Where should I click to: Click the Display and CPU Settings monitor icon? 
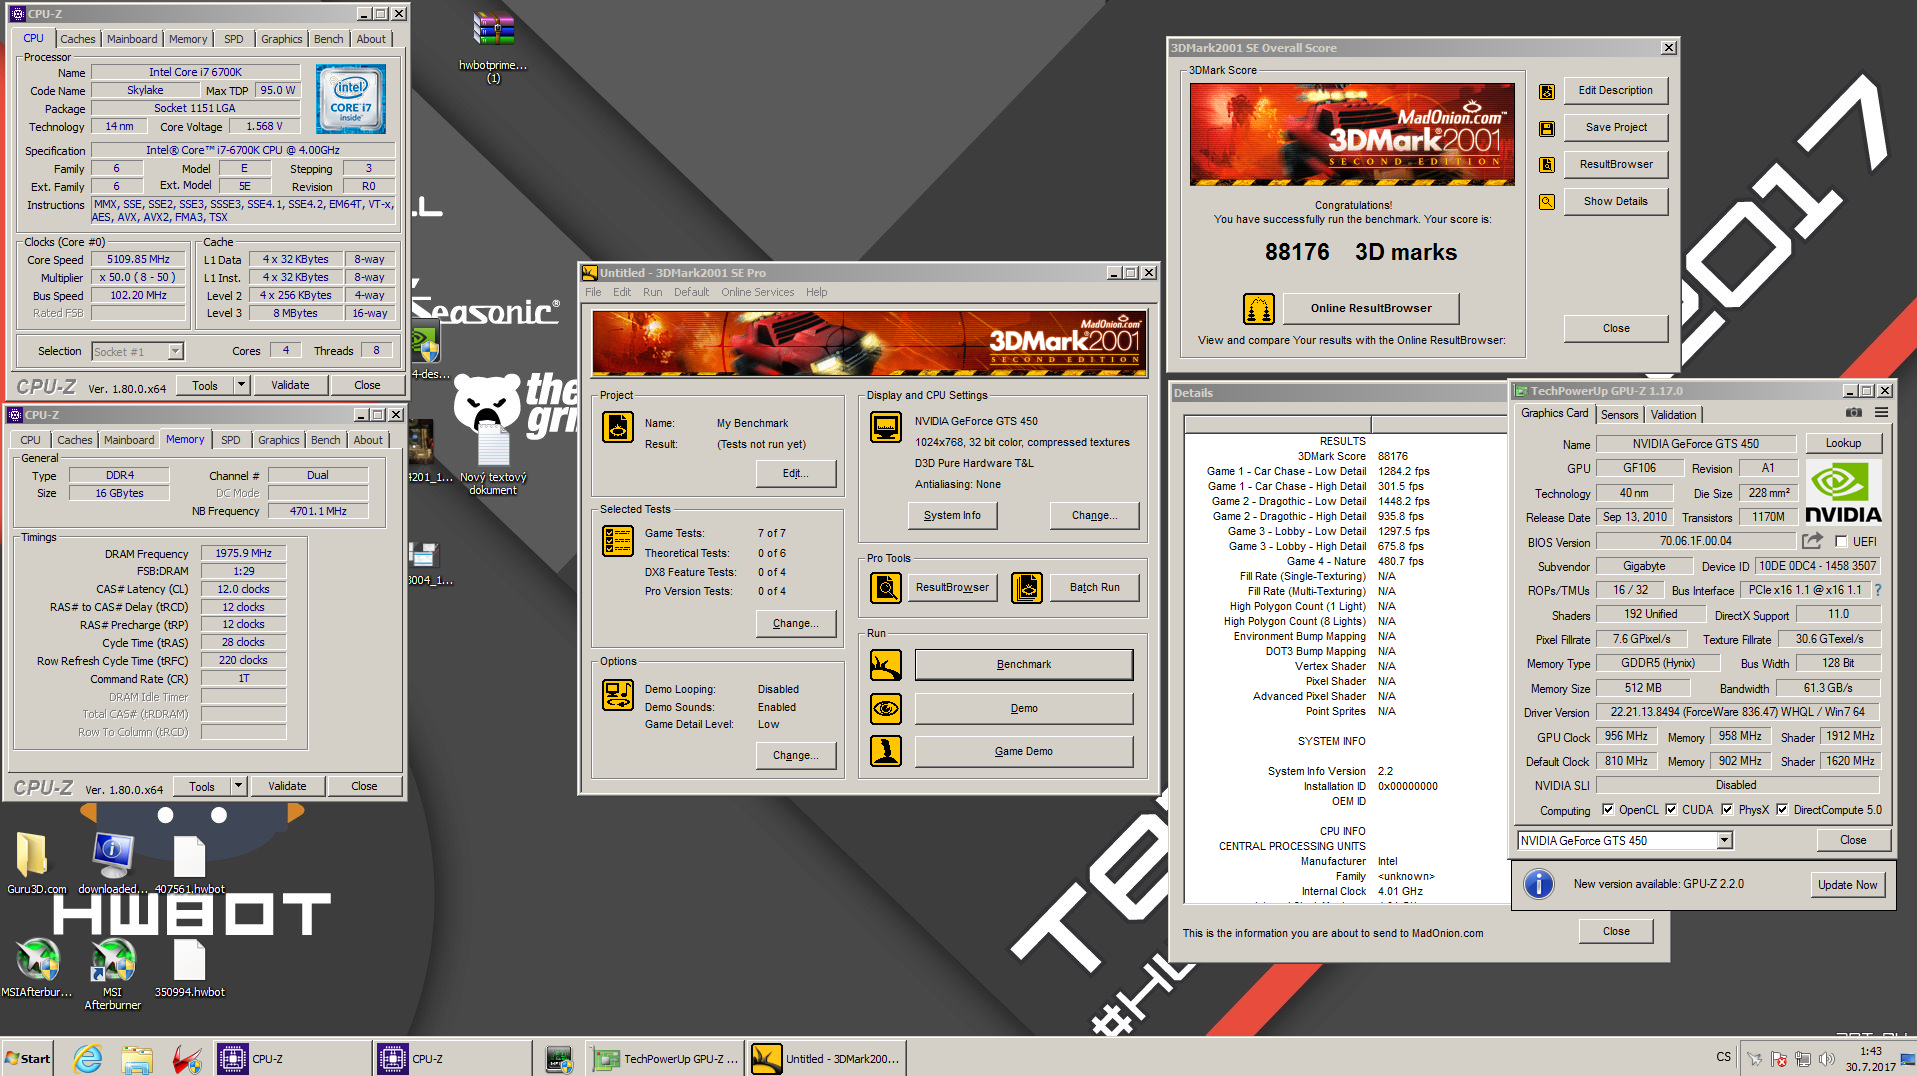(x=885, y=427)
